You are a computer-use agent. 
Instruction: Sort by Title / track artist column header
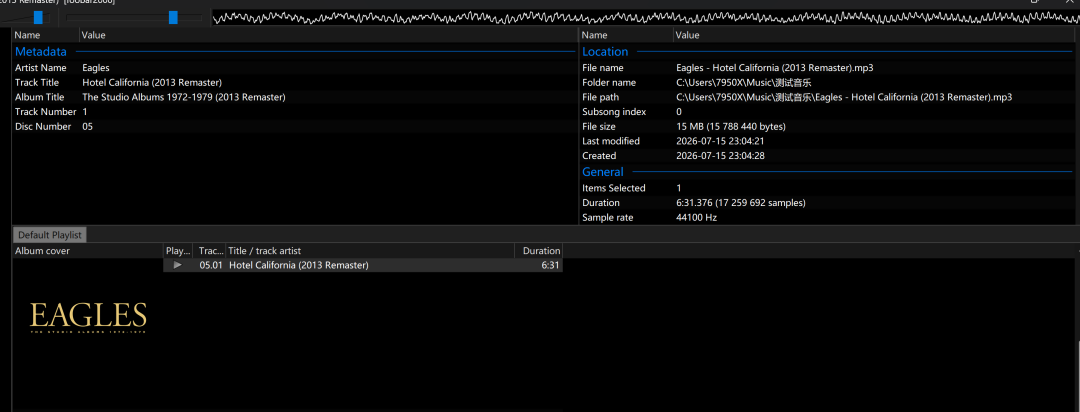(370, 251)
